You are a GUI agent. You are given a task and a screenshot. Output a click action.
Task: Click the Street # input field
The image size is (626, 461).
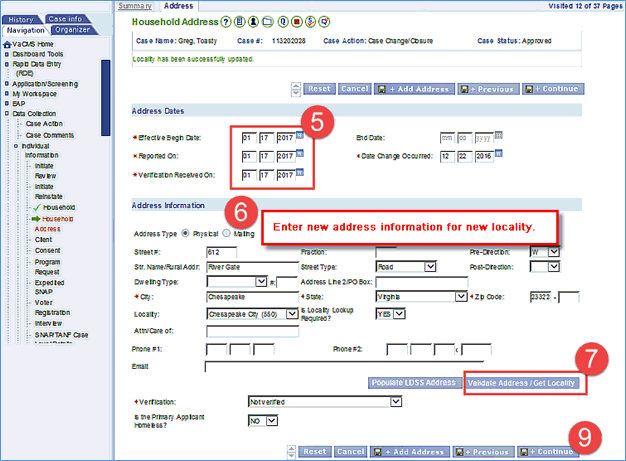click(222, 252)
